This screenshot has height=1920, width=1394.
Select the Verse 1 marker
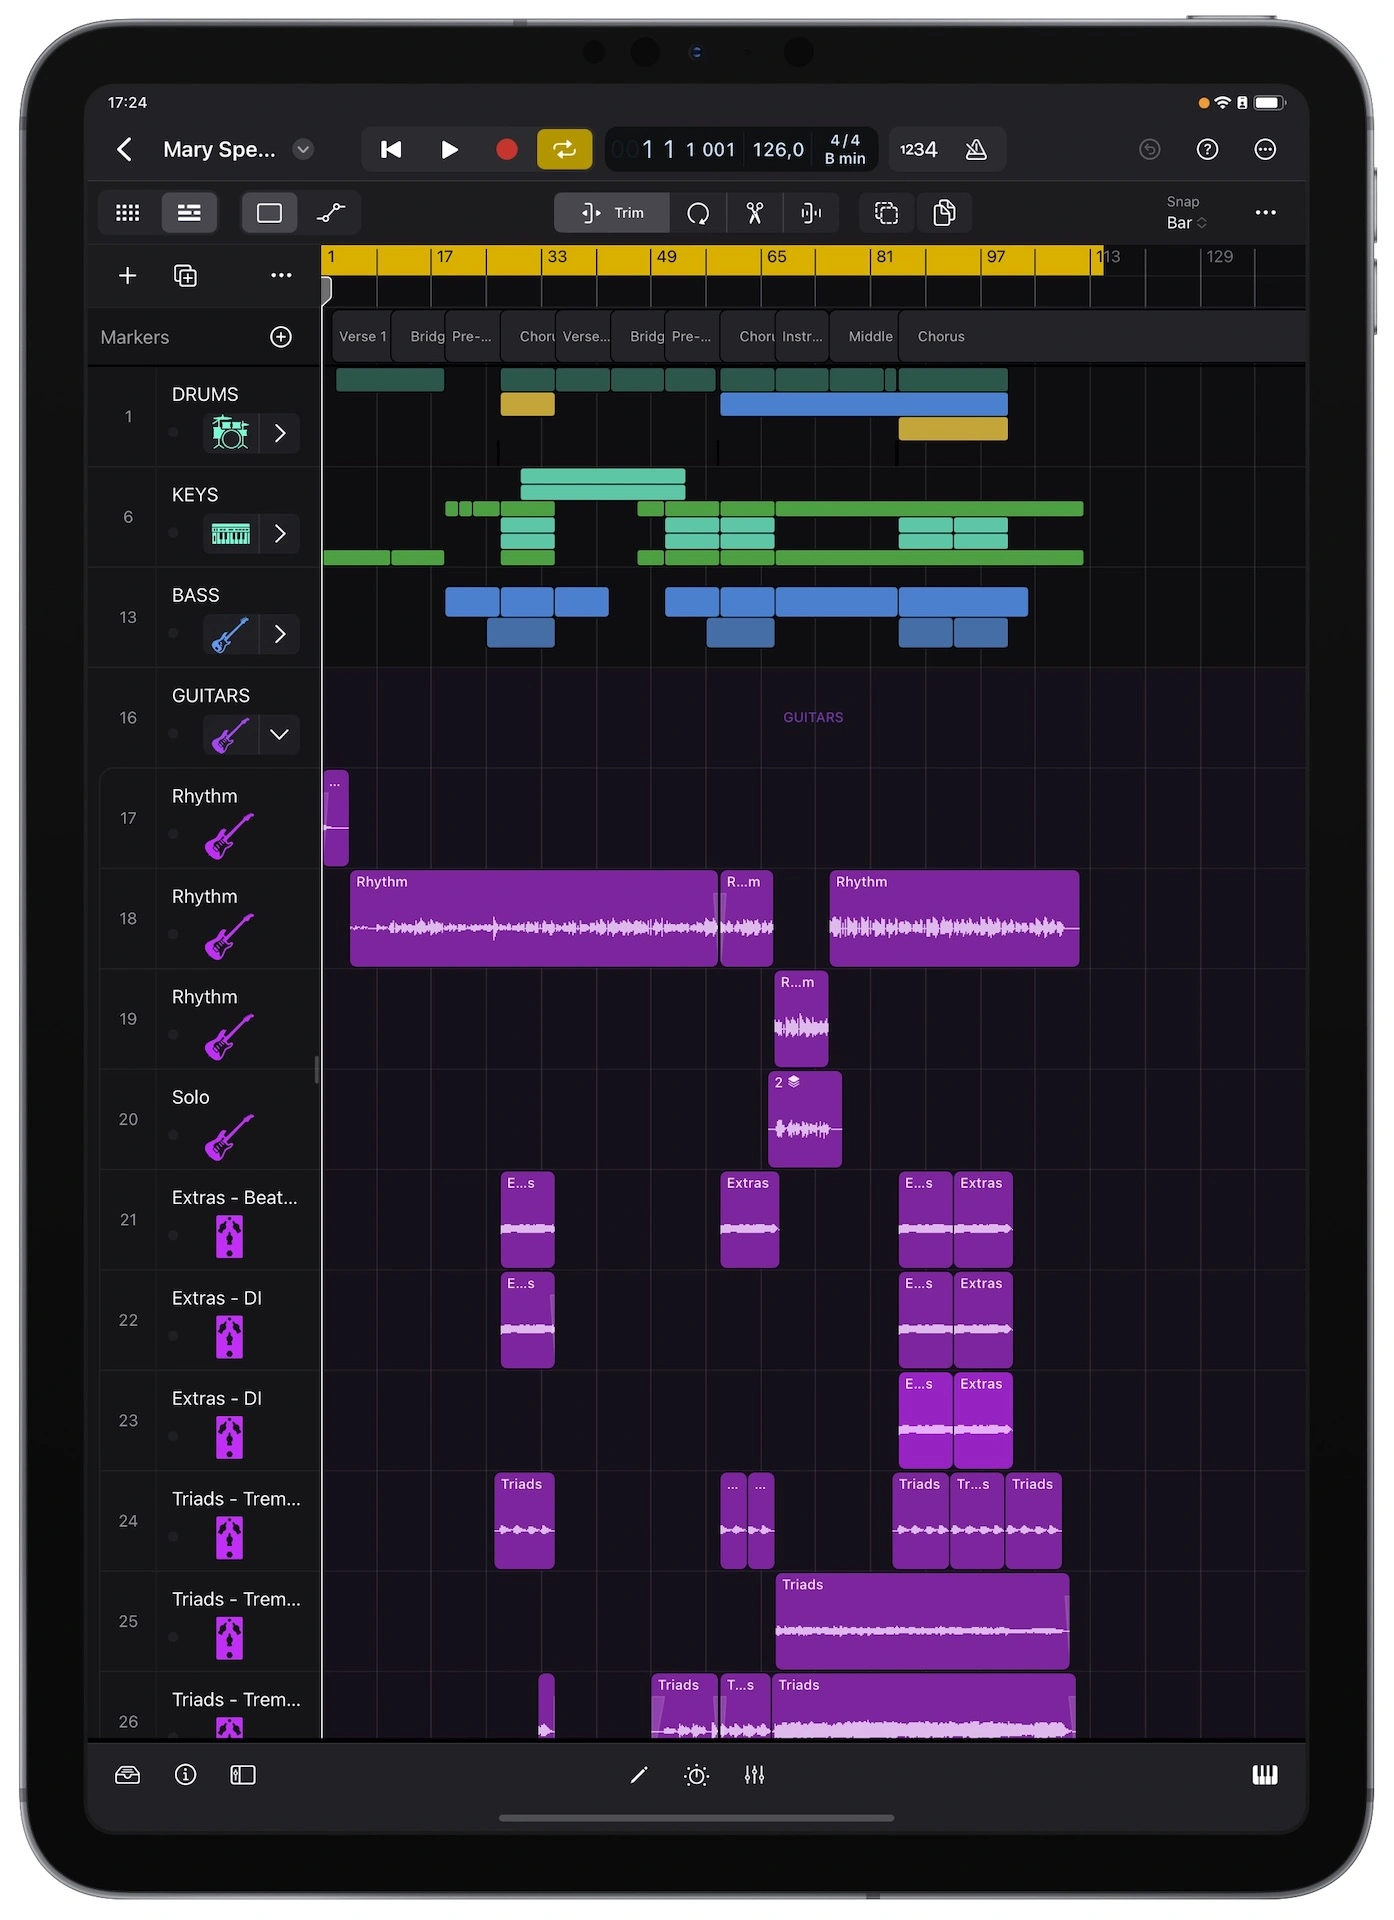[x=361, y=337]
